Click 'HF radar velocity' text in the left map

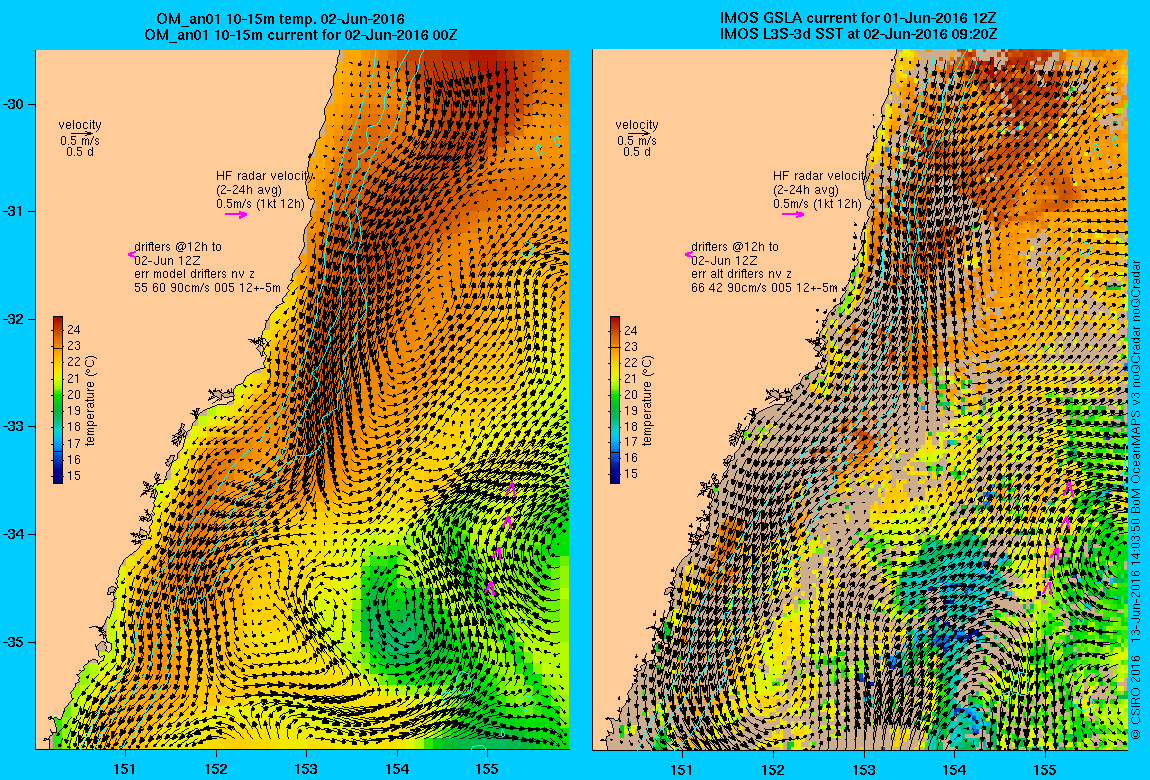pos(265,176)
